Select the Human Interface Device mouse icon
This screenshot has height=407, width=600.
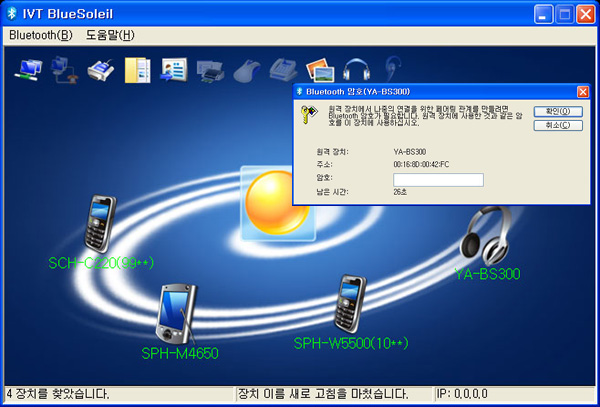tap(247, 72)
